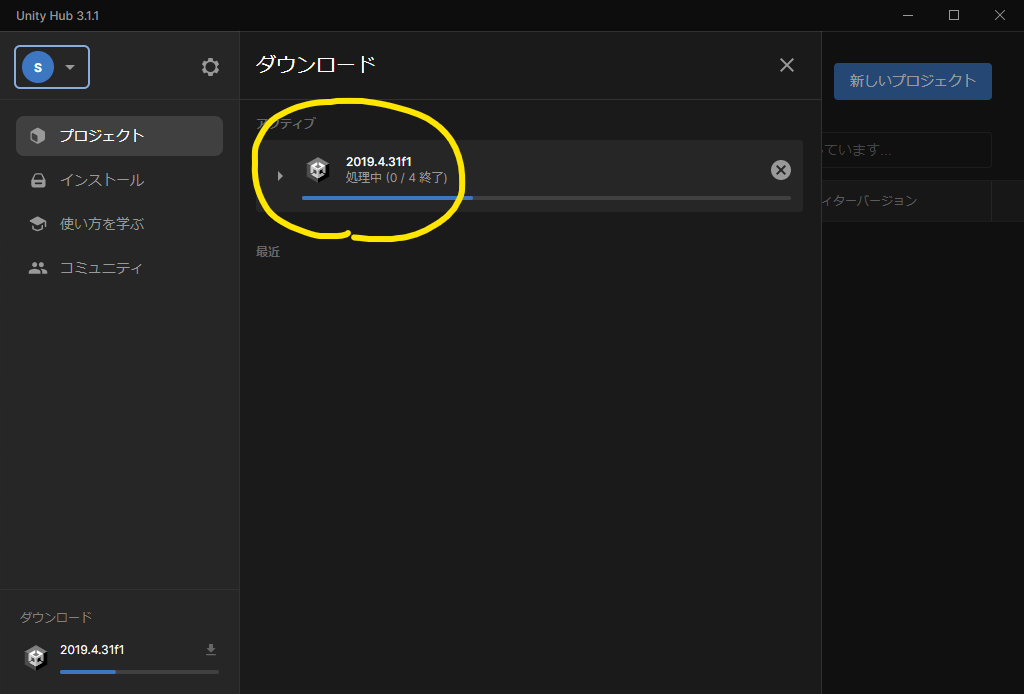Viewport: 1024px width, 694px height.
Task: Click the インストール drive icon
Action: tap(38, 180)
